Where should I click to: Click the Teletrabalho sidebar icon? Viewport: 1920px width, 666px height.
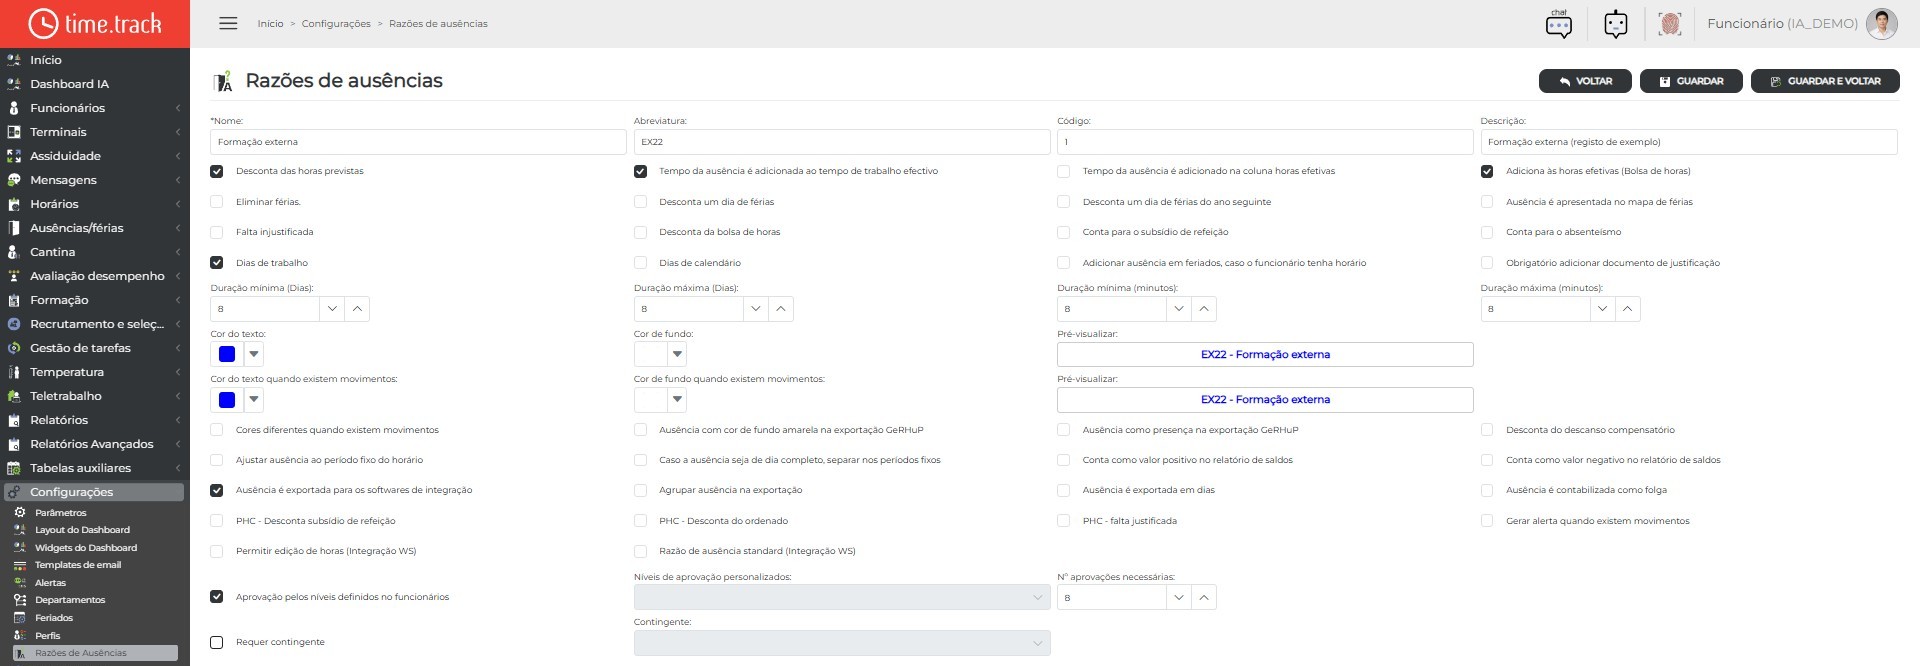point(14,396)
